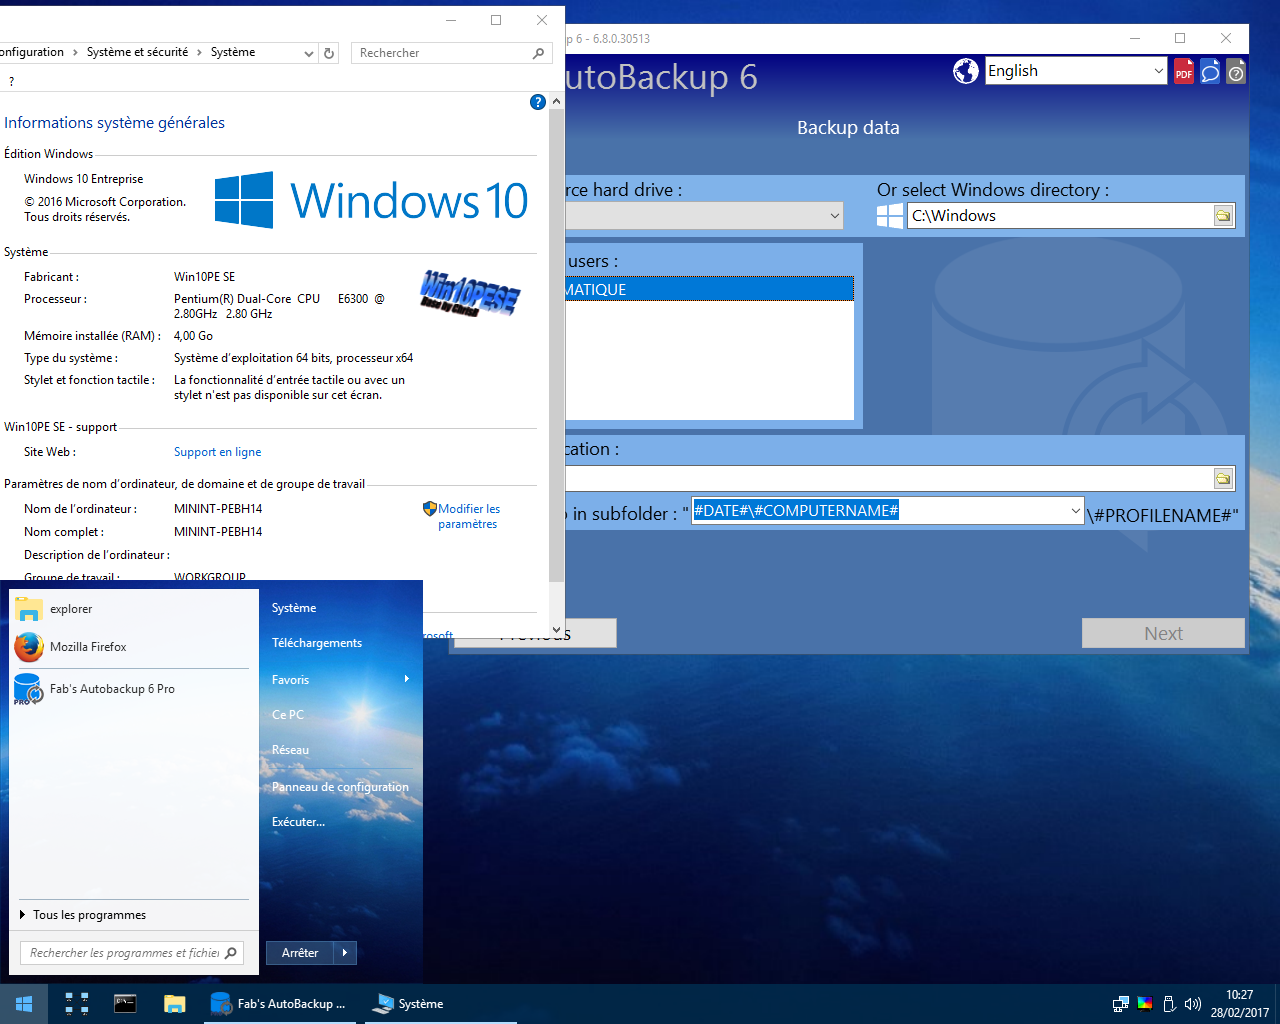Open the Support en ligne link
Viewport: 1280px width, 1024px height.
(x=217, y=452)
